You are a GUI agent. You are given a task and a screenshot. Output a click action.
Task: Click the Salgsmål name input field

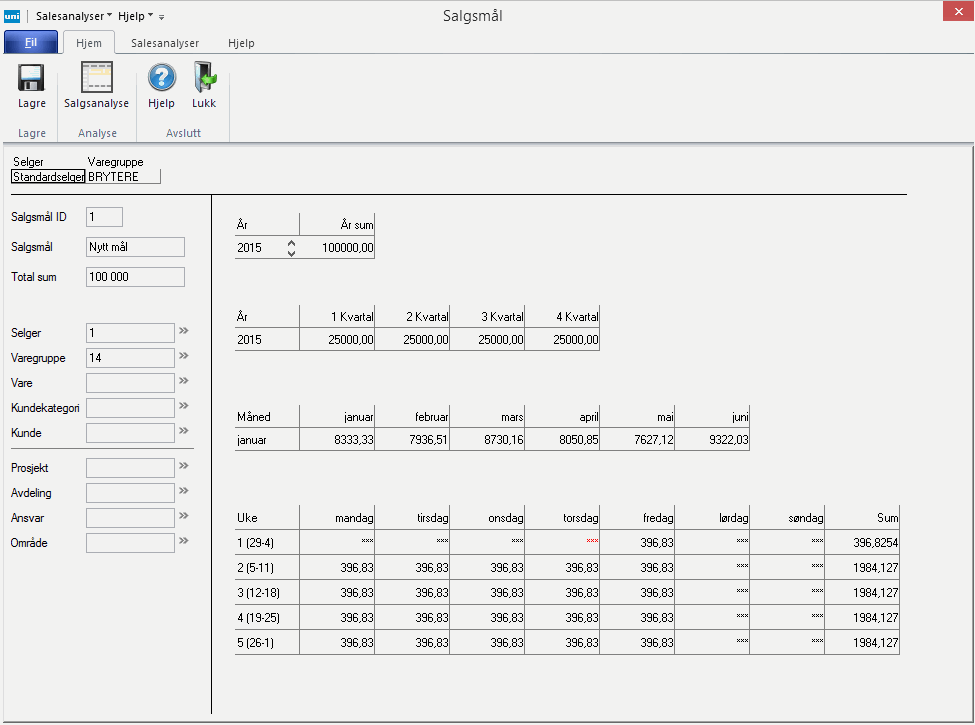135,247
